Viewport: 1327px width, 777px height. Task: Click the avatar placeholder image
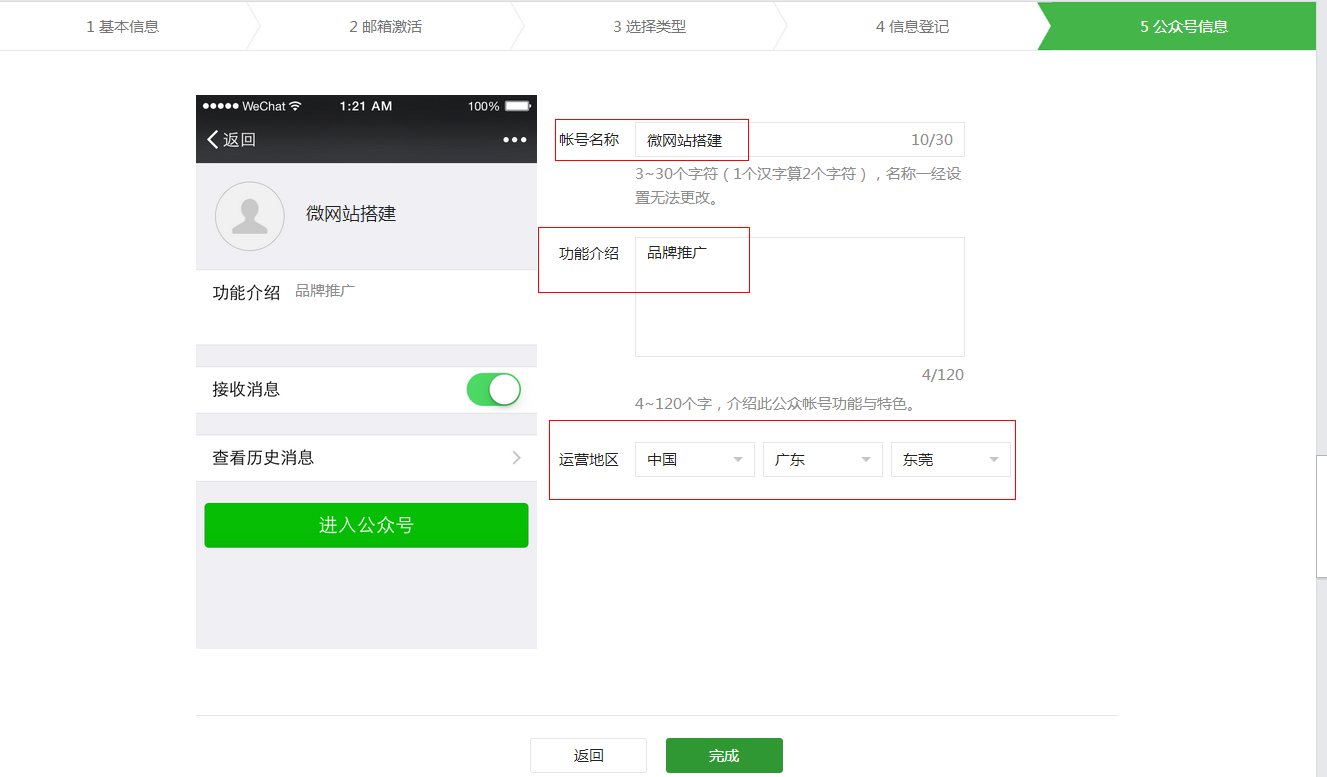pyautogui.click(x=249, y=215)
